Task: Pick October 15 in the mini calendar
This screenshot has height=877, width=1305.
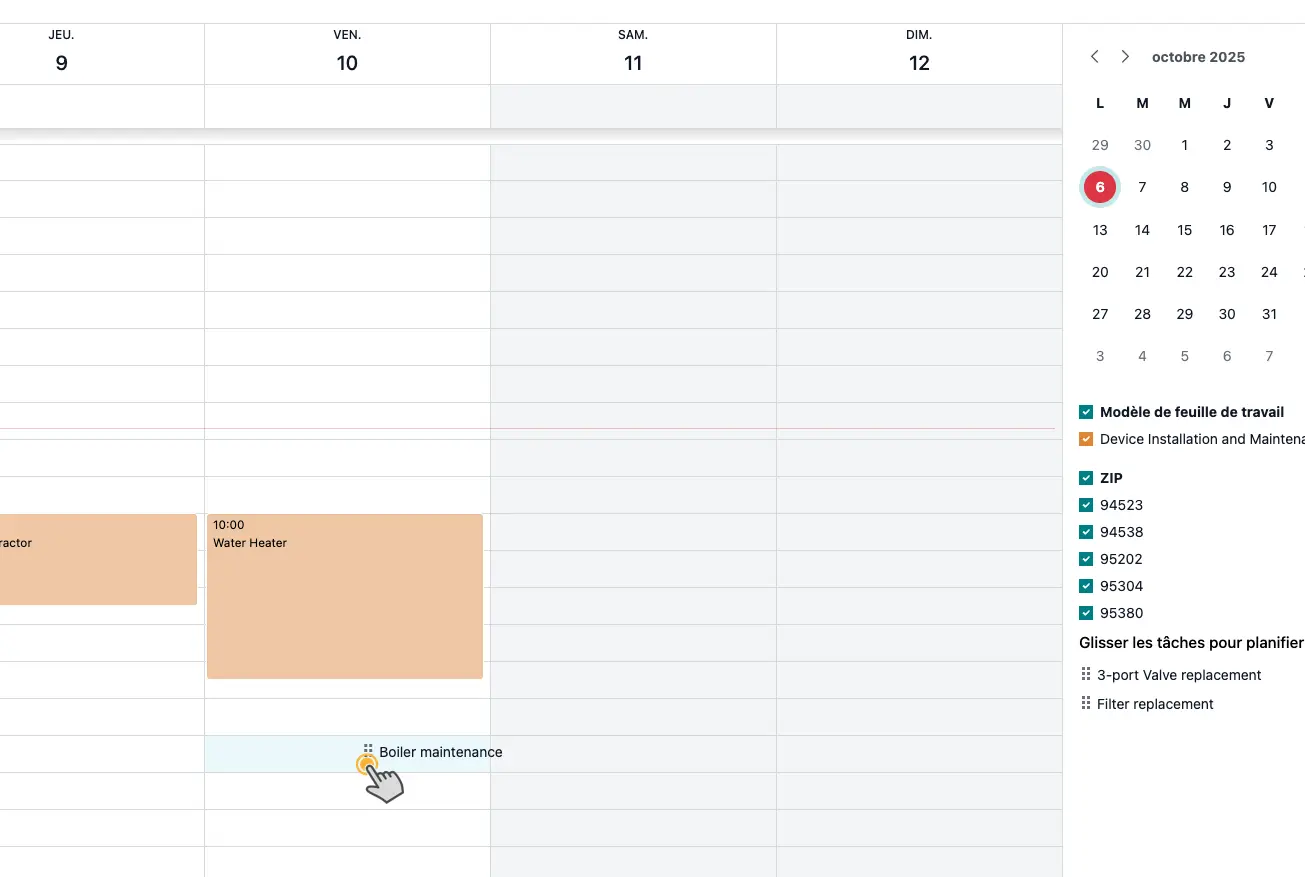Action: pyautogui.click(x=1185, y=230)
